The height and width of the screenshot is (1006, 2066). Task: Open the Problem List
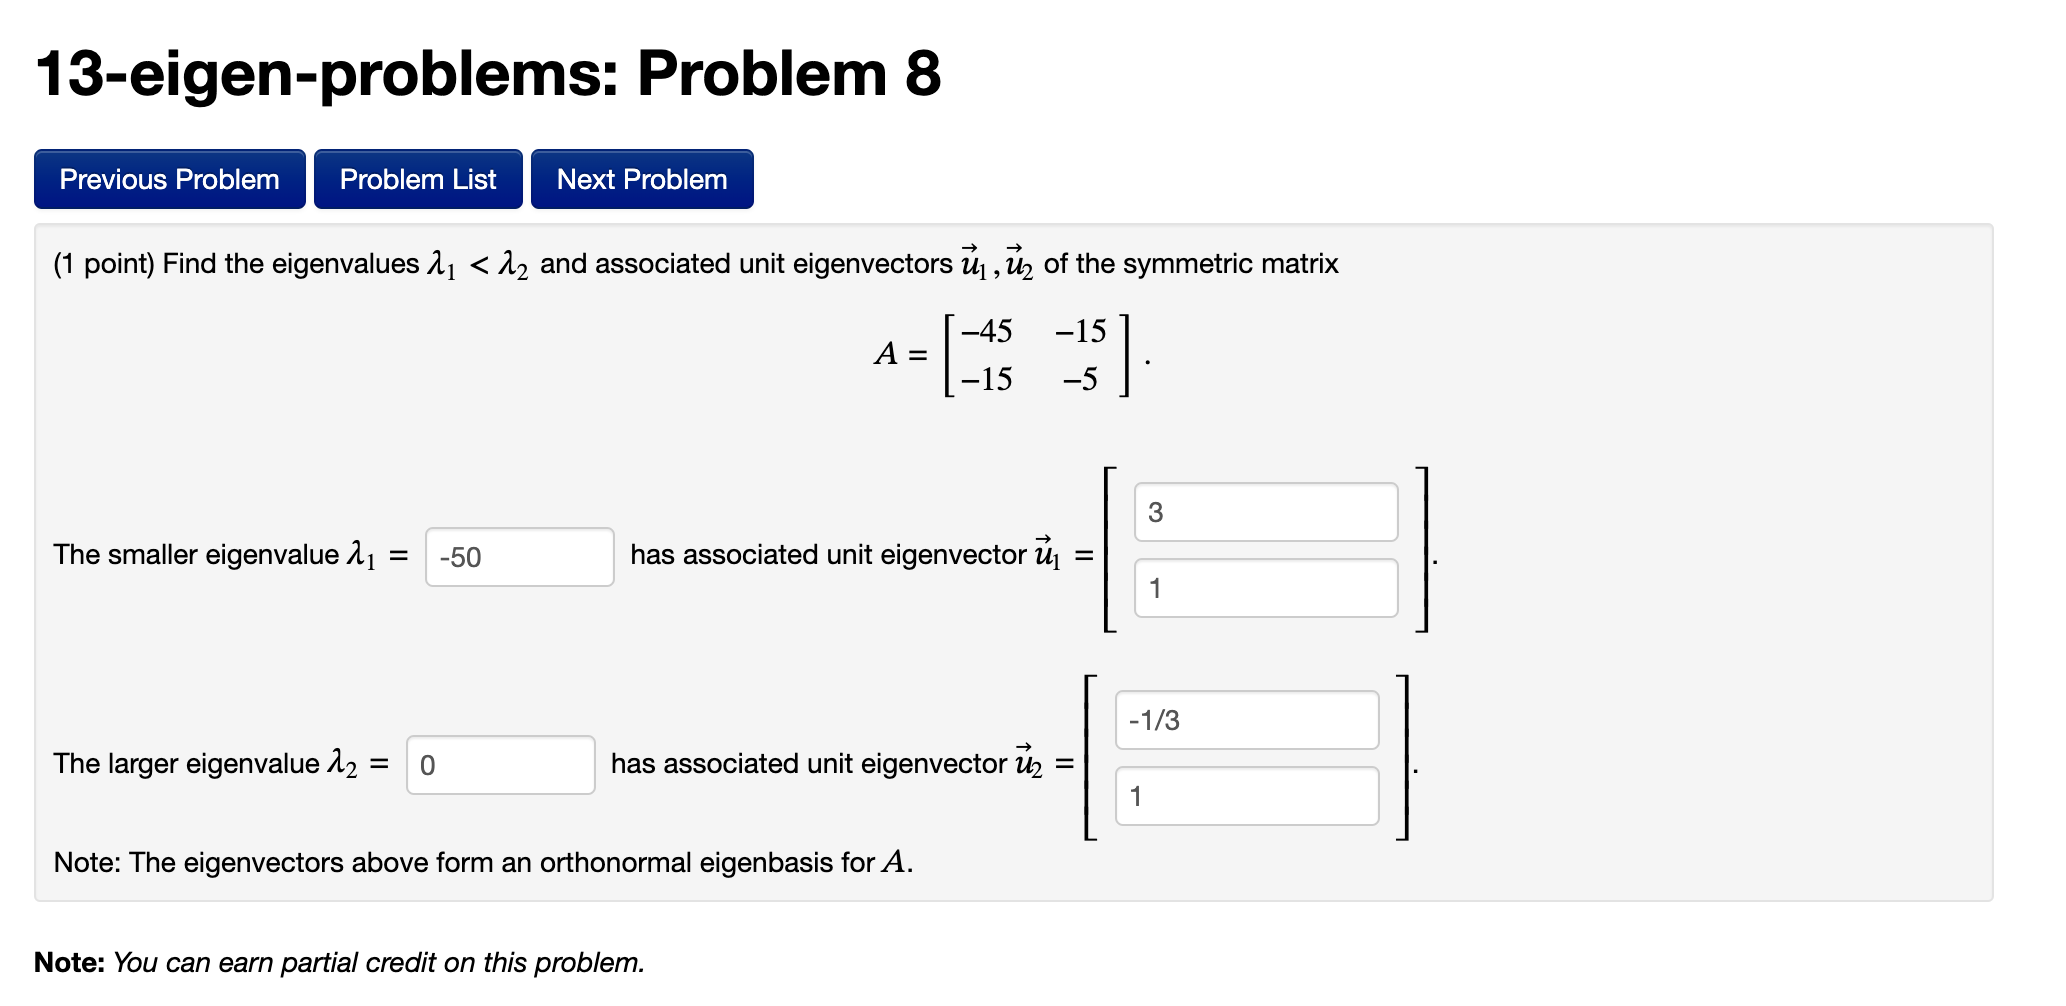click(x=418, y=179)
